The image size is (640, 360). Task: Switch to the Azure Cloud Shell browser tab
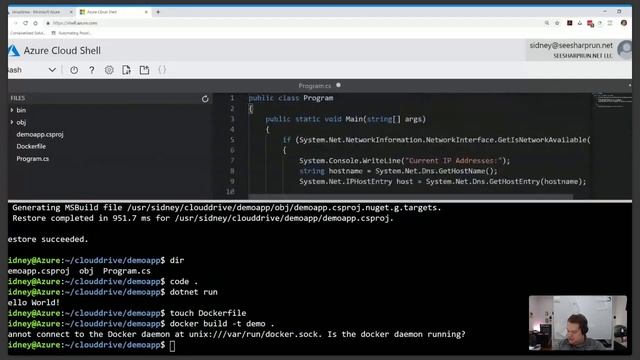[x=113, y=12]
